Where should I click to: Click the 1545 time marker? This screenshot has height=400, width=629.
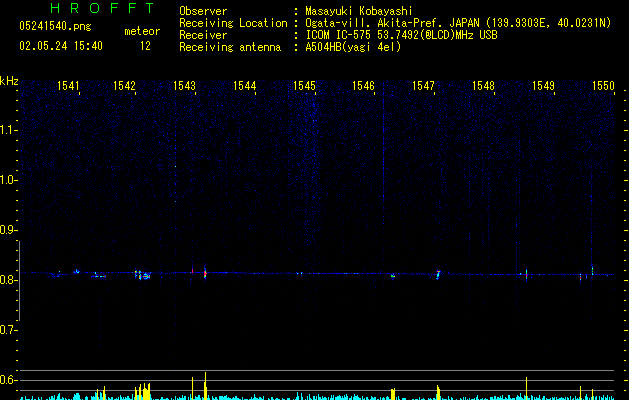point(304,86)
